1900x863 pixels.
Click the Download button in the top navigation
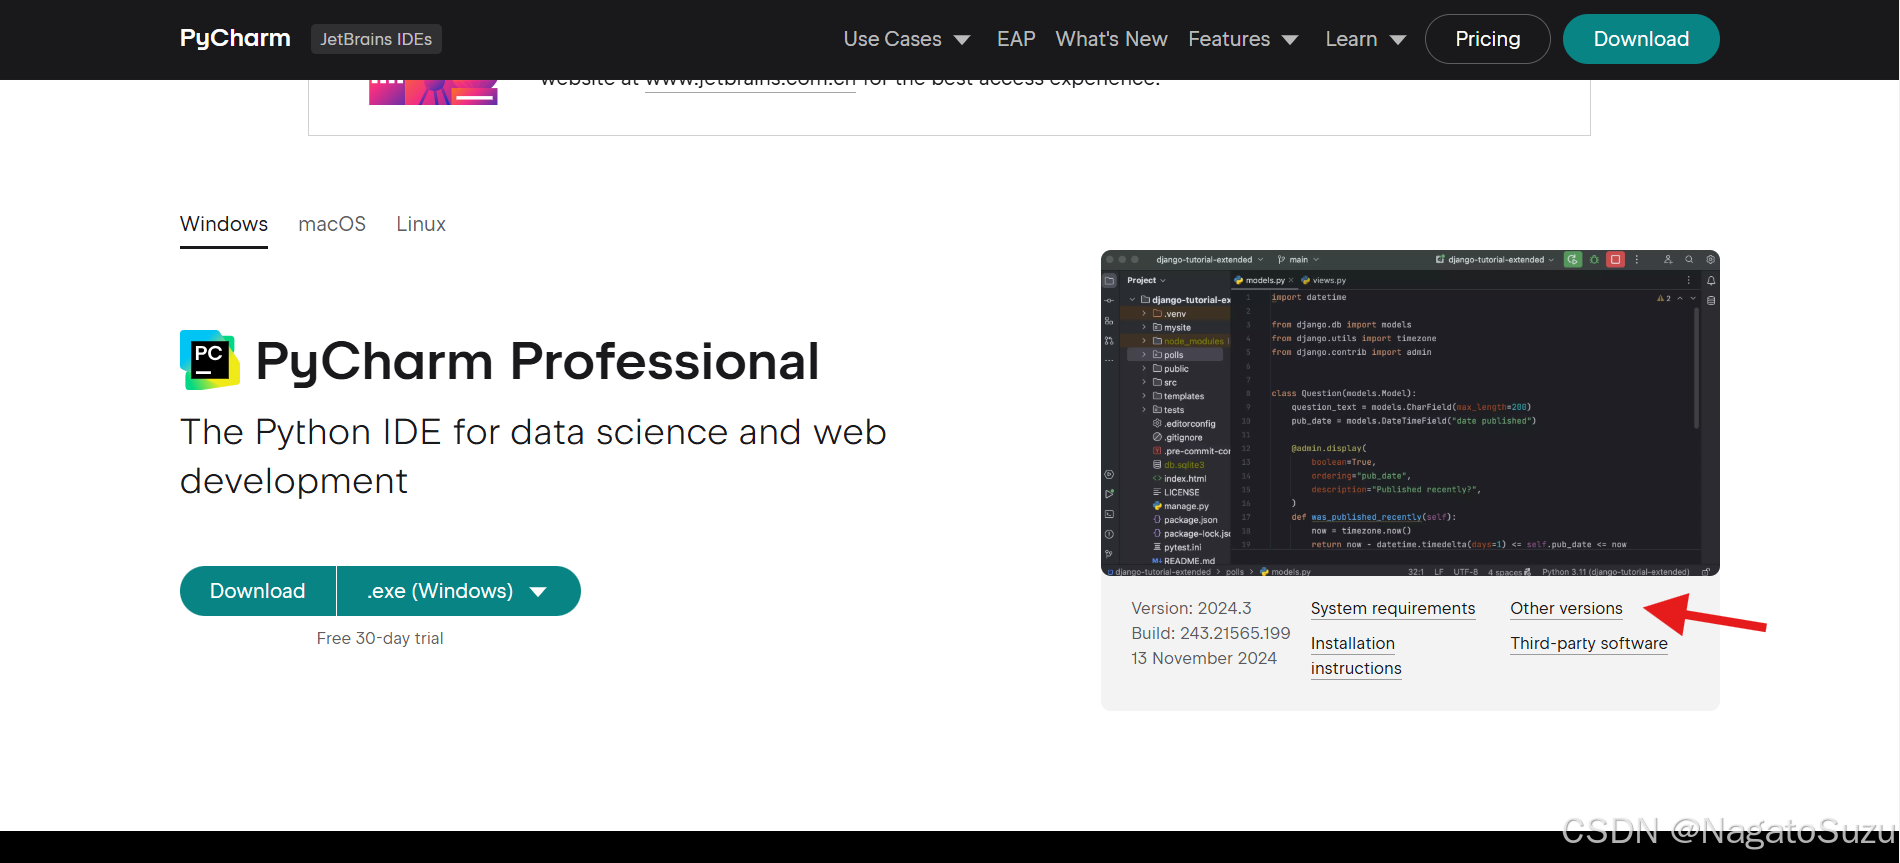[x=1641, y=39]
